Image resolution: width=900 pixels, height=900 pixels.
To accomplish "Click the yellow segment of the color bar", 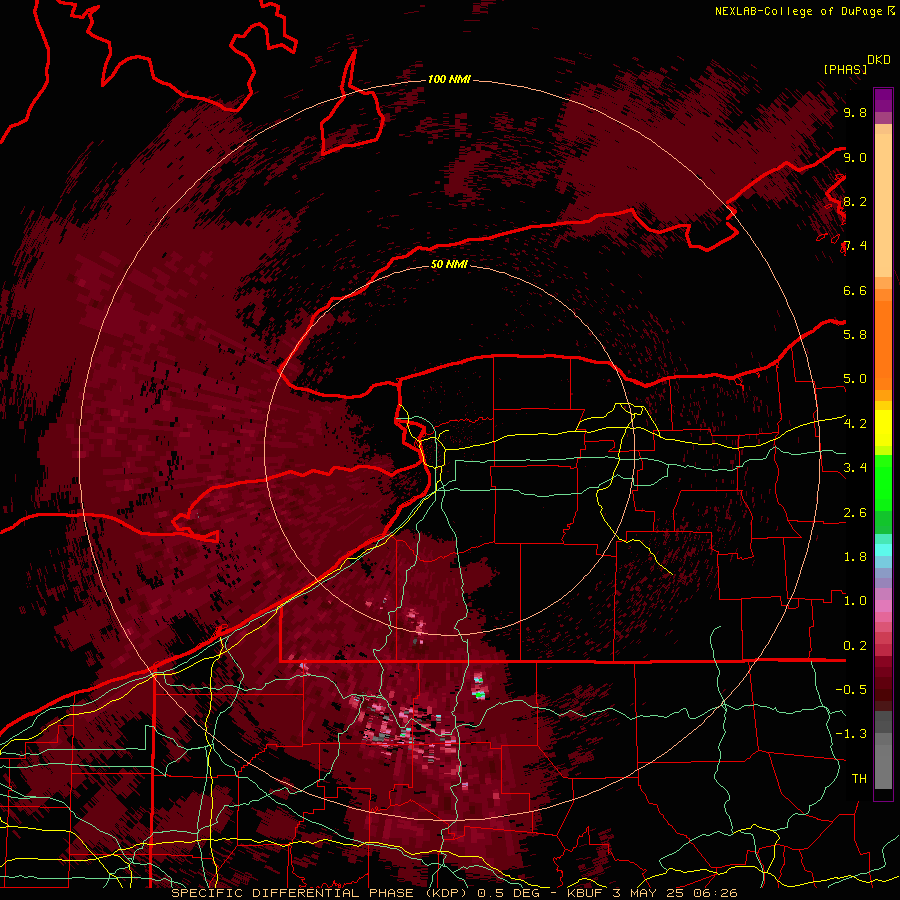I will coord(883,428).
